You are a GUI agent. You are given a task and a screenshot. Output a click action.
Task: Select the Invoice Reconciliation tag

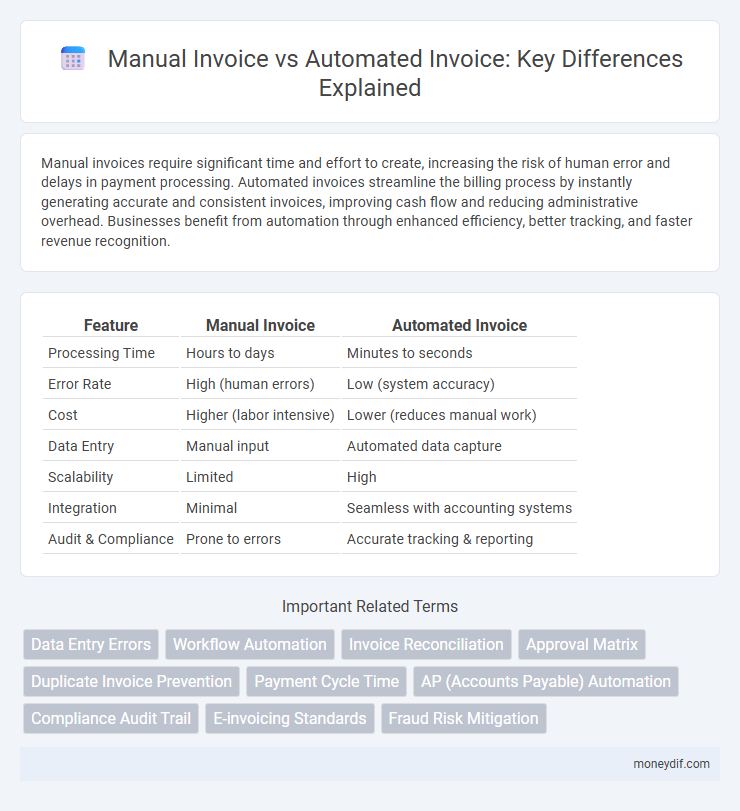coord(426,644)
